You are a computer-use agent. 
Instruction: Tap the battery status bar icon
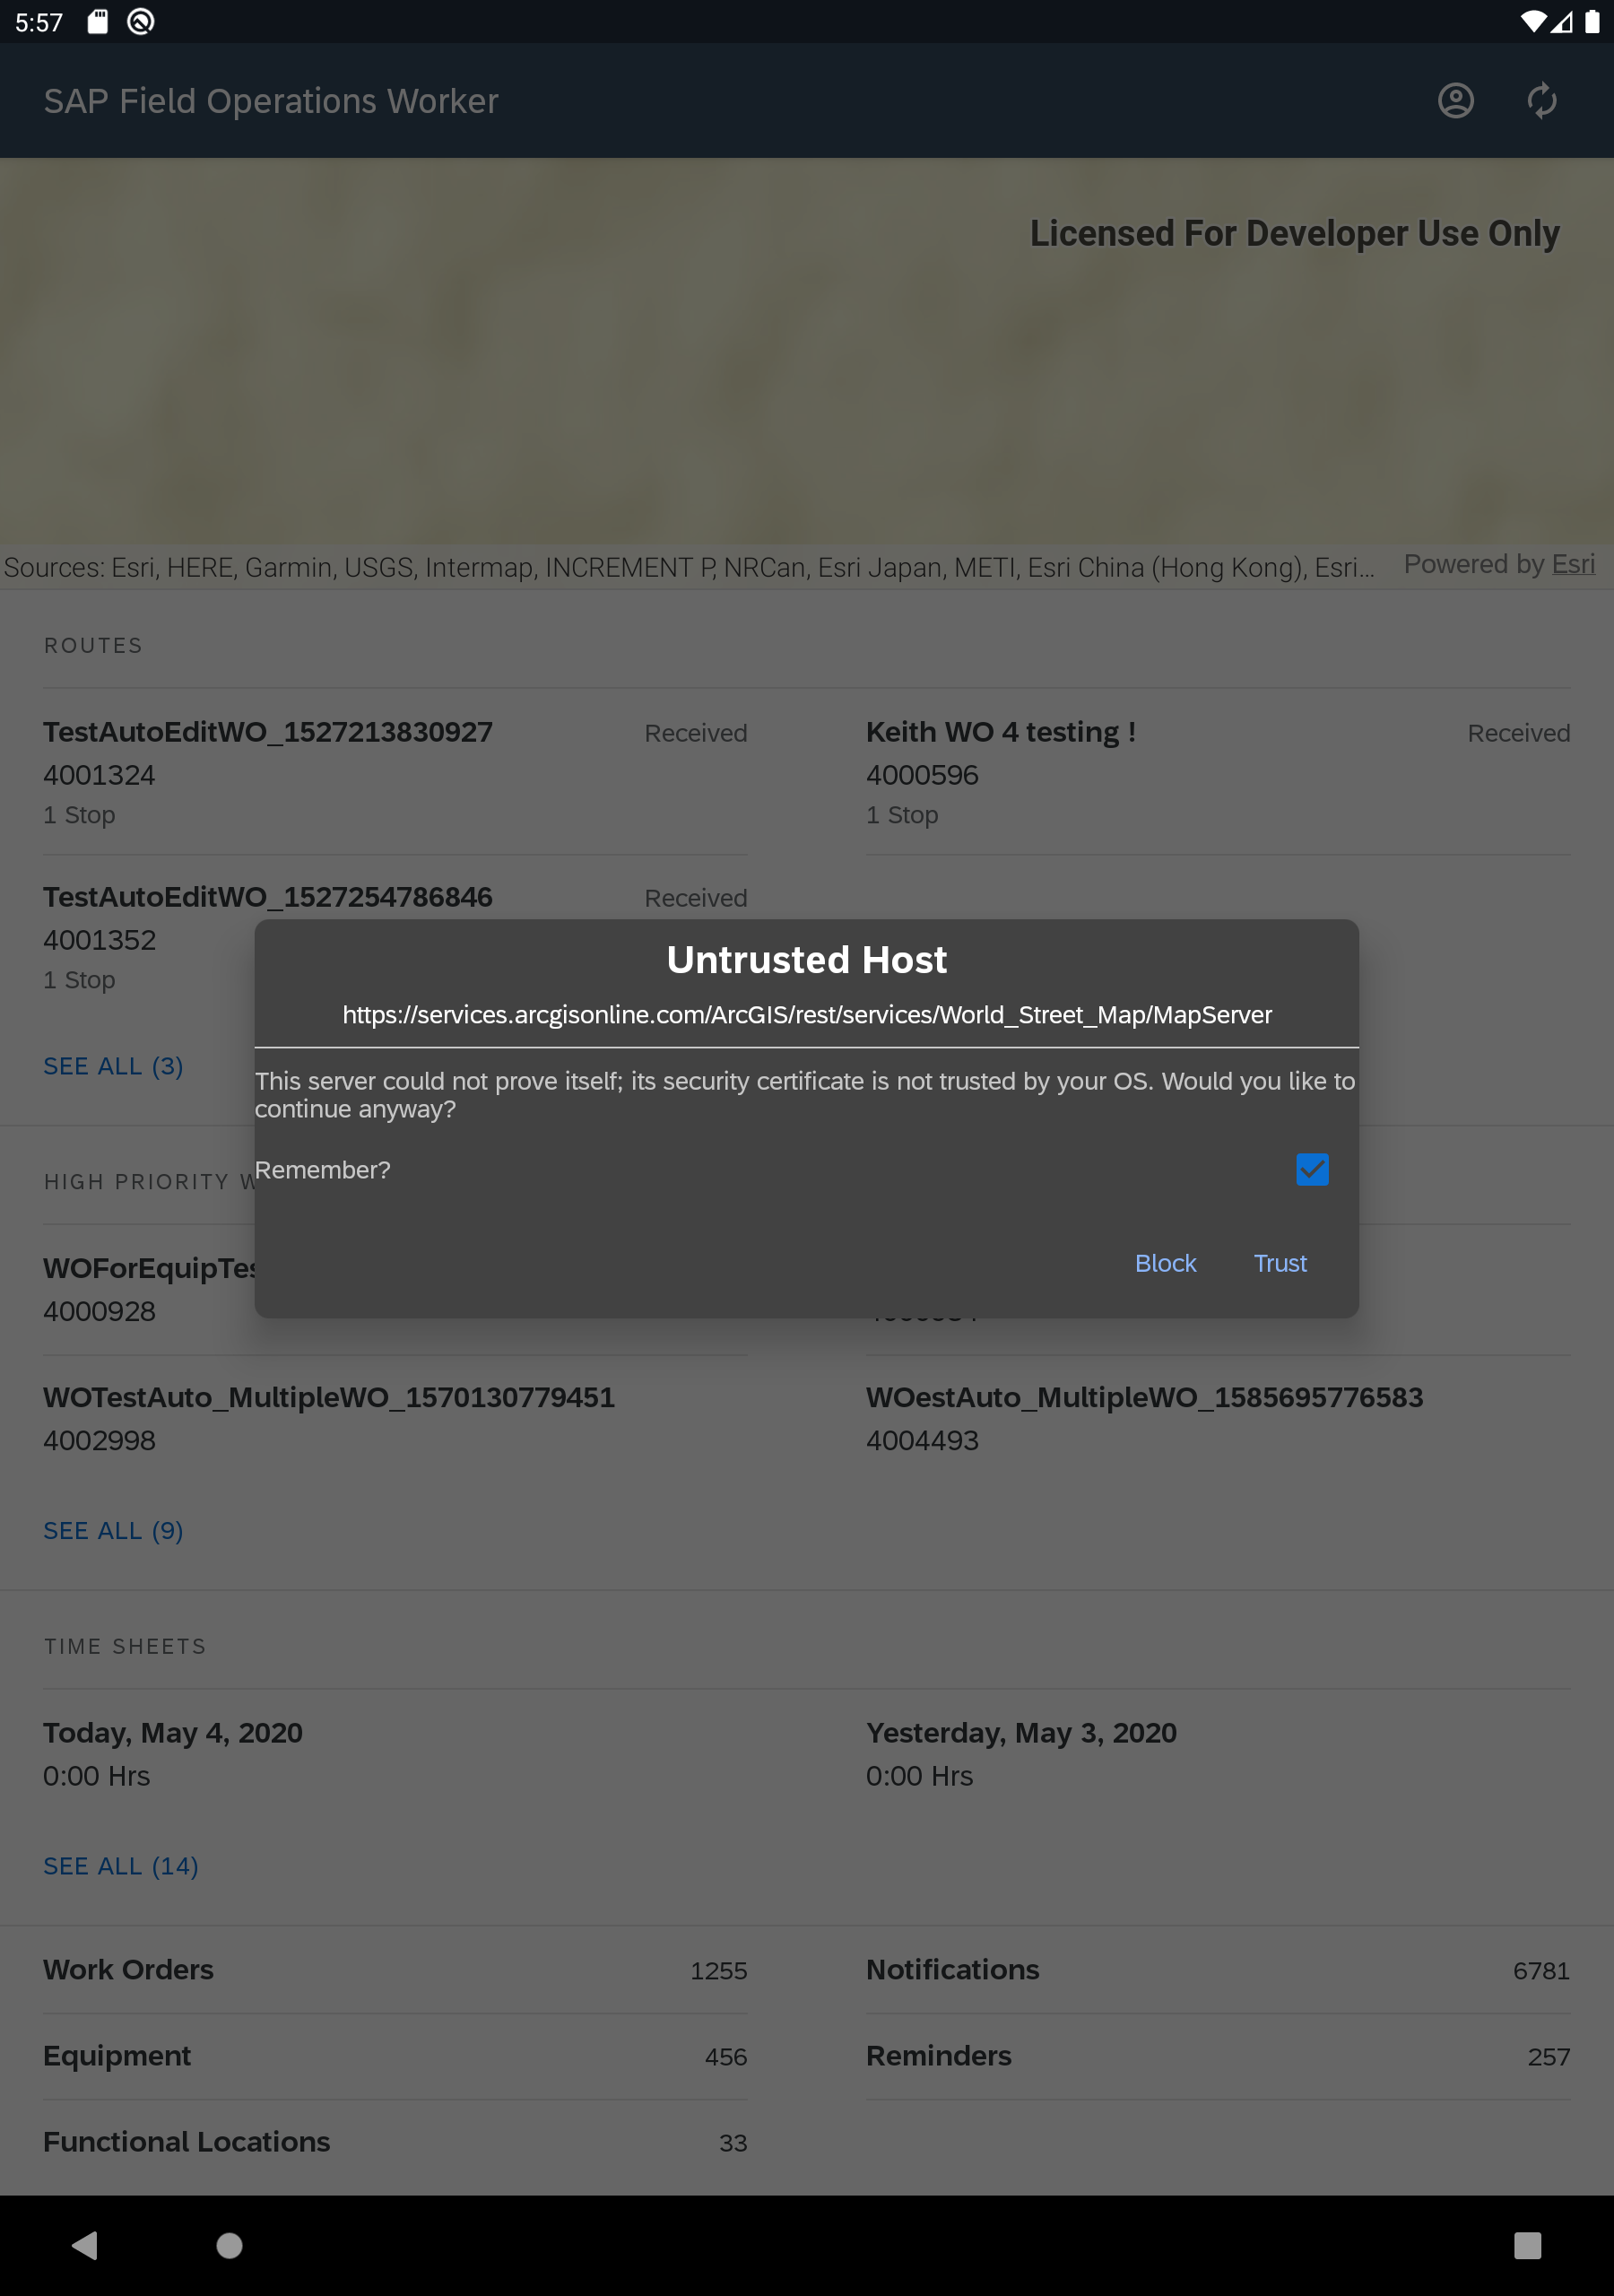pyautogui.click(x=1592, y=21)
